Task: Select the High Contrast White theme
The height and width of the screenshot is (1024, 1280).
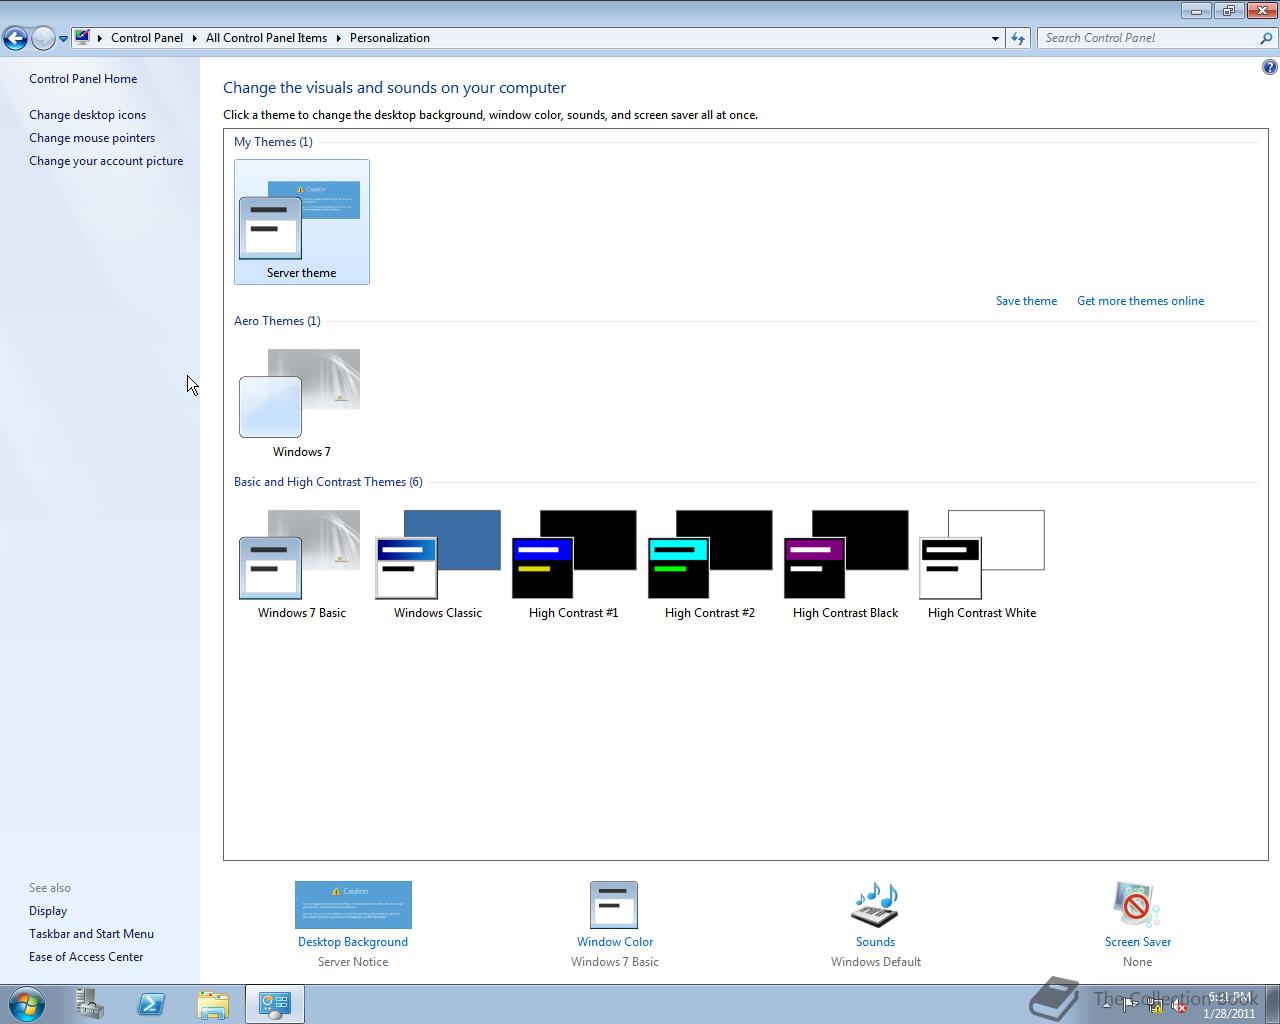Action: (x=982, y=564)
